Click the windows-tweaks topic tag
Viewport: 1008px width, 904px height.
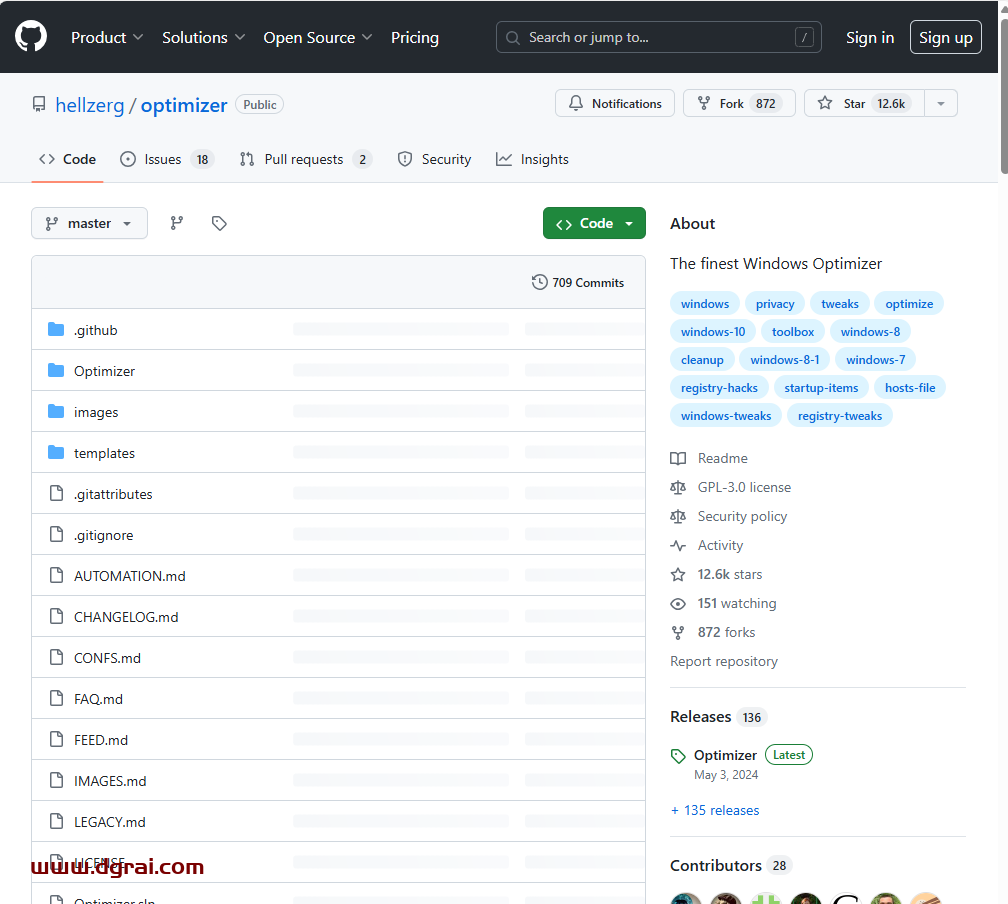(726, 416)
